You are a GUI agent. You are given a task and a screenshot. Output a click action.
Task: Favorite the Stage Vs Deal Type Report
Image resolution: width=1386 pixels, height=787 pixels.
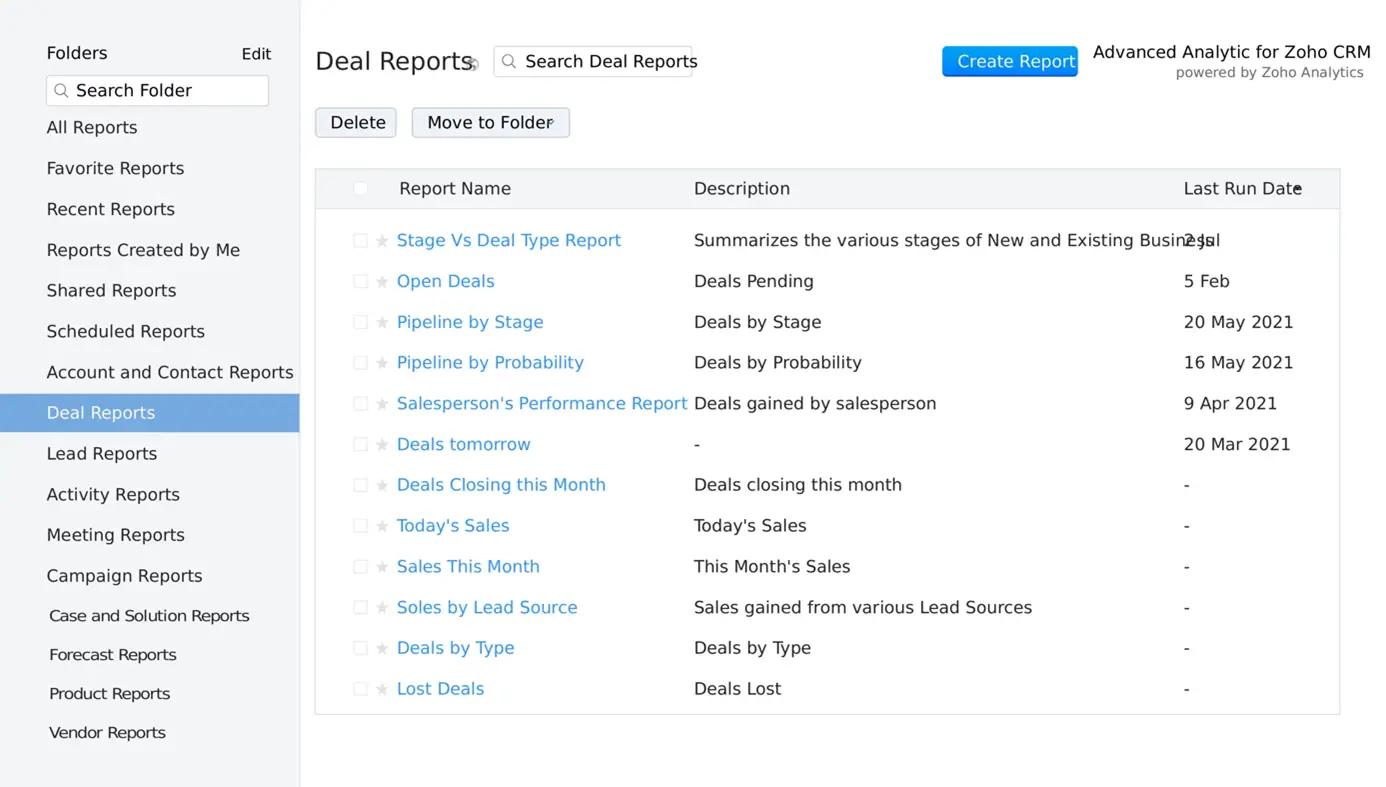coord(382,241)
